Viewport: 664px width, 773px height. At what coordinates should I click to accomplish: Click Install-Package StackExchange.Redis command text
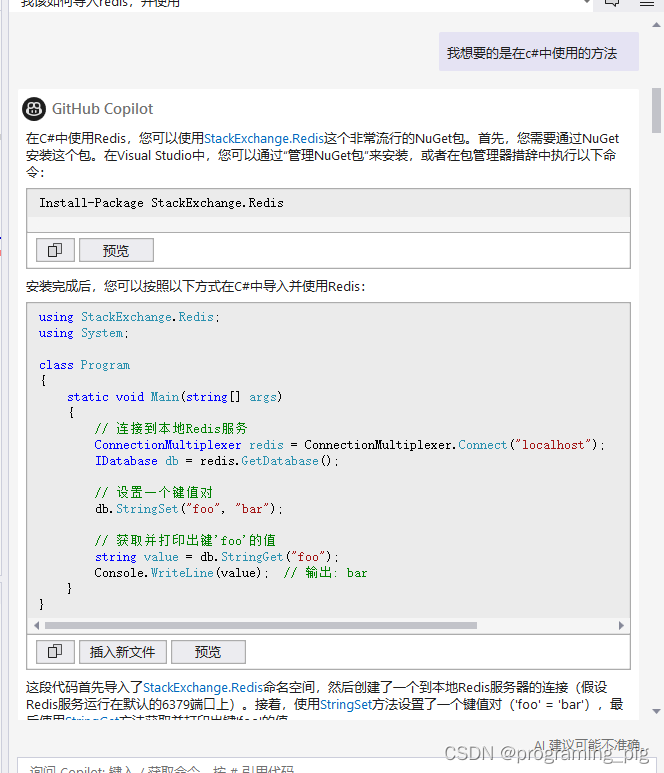coord(161,203)
